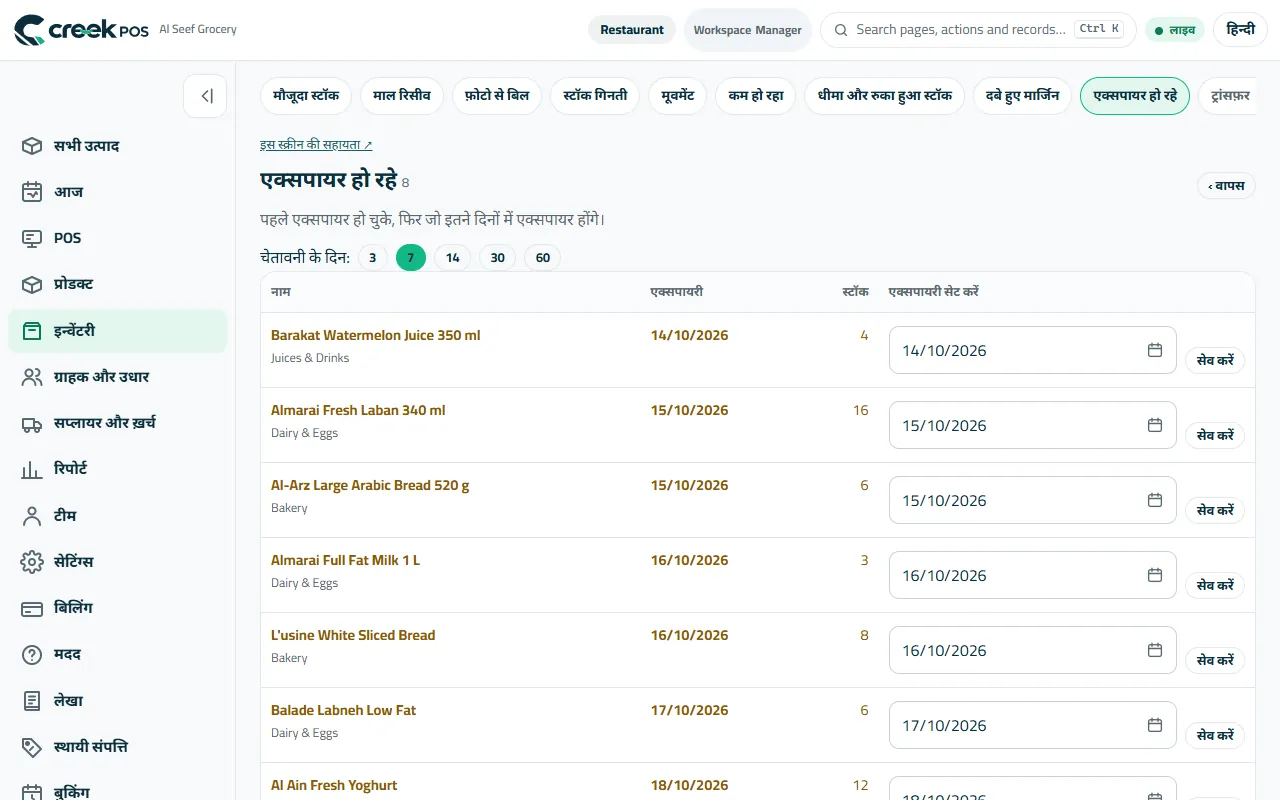Open the स्थायी संपत्ति tag icon

click(x=32, y=746)
